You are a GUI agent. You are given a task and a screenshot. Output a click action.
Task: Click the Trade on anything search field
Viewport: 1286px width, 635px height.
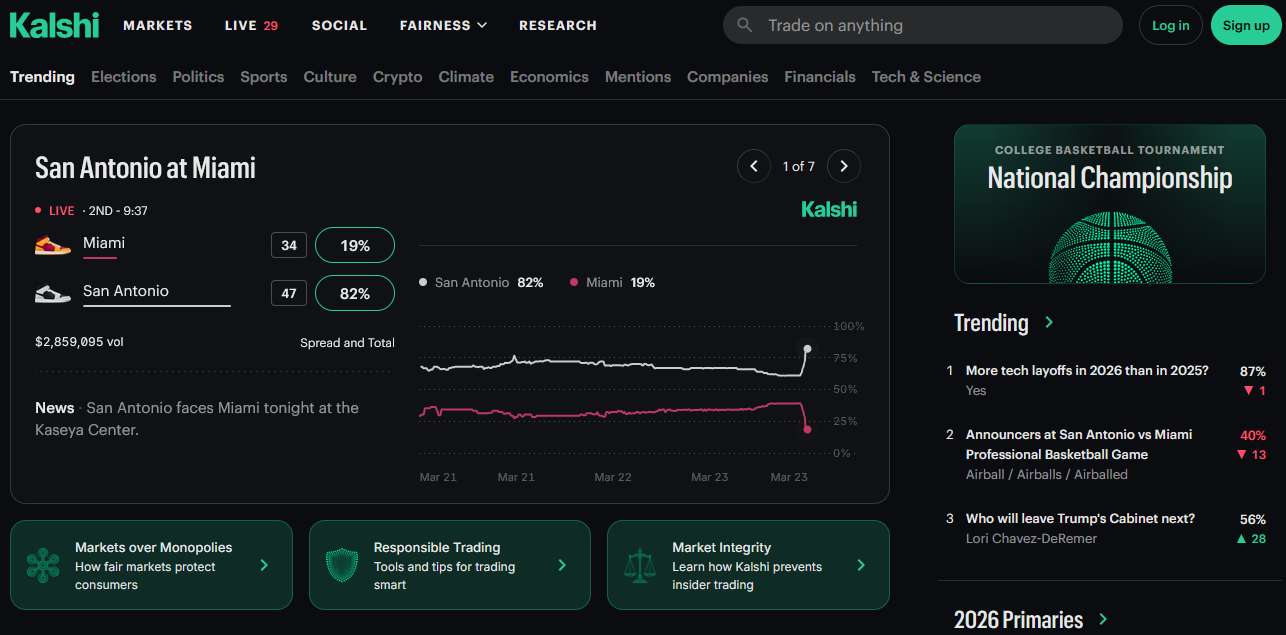900,25
